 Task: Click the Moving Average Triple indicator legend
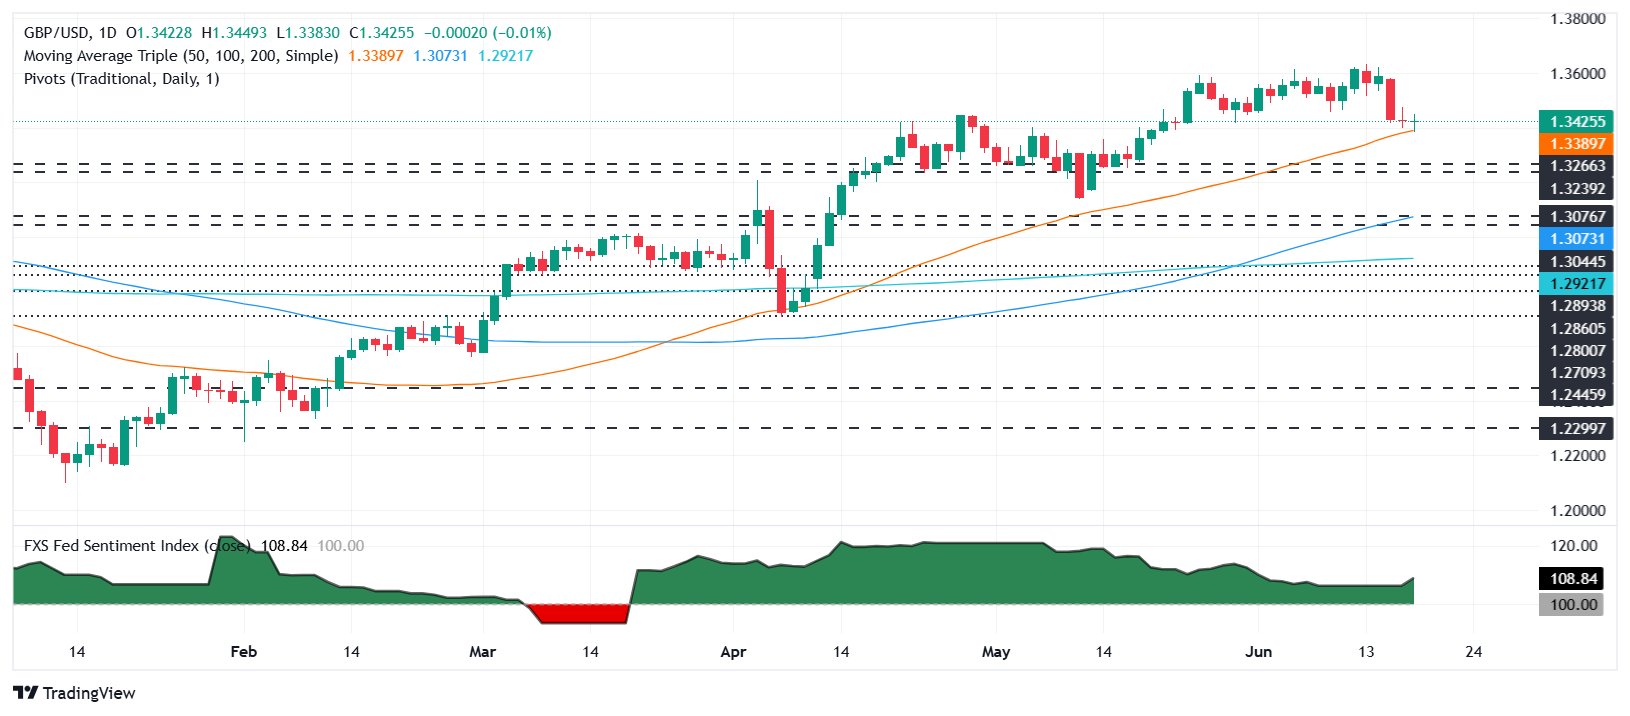pos(180,56)
